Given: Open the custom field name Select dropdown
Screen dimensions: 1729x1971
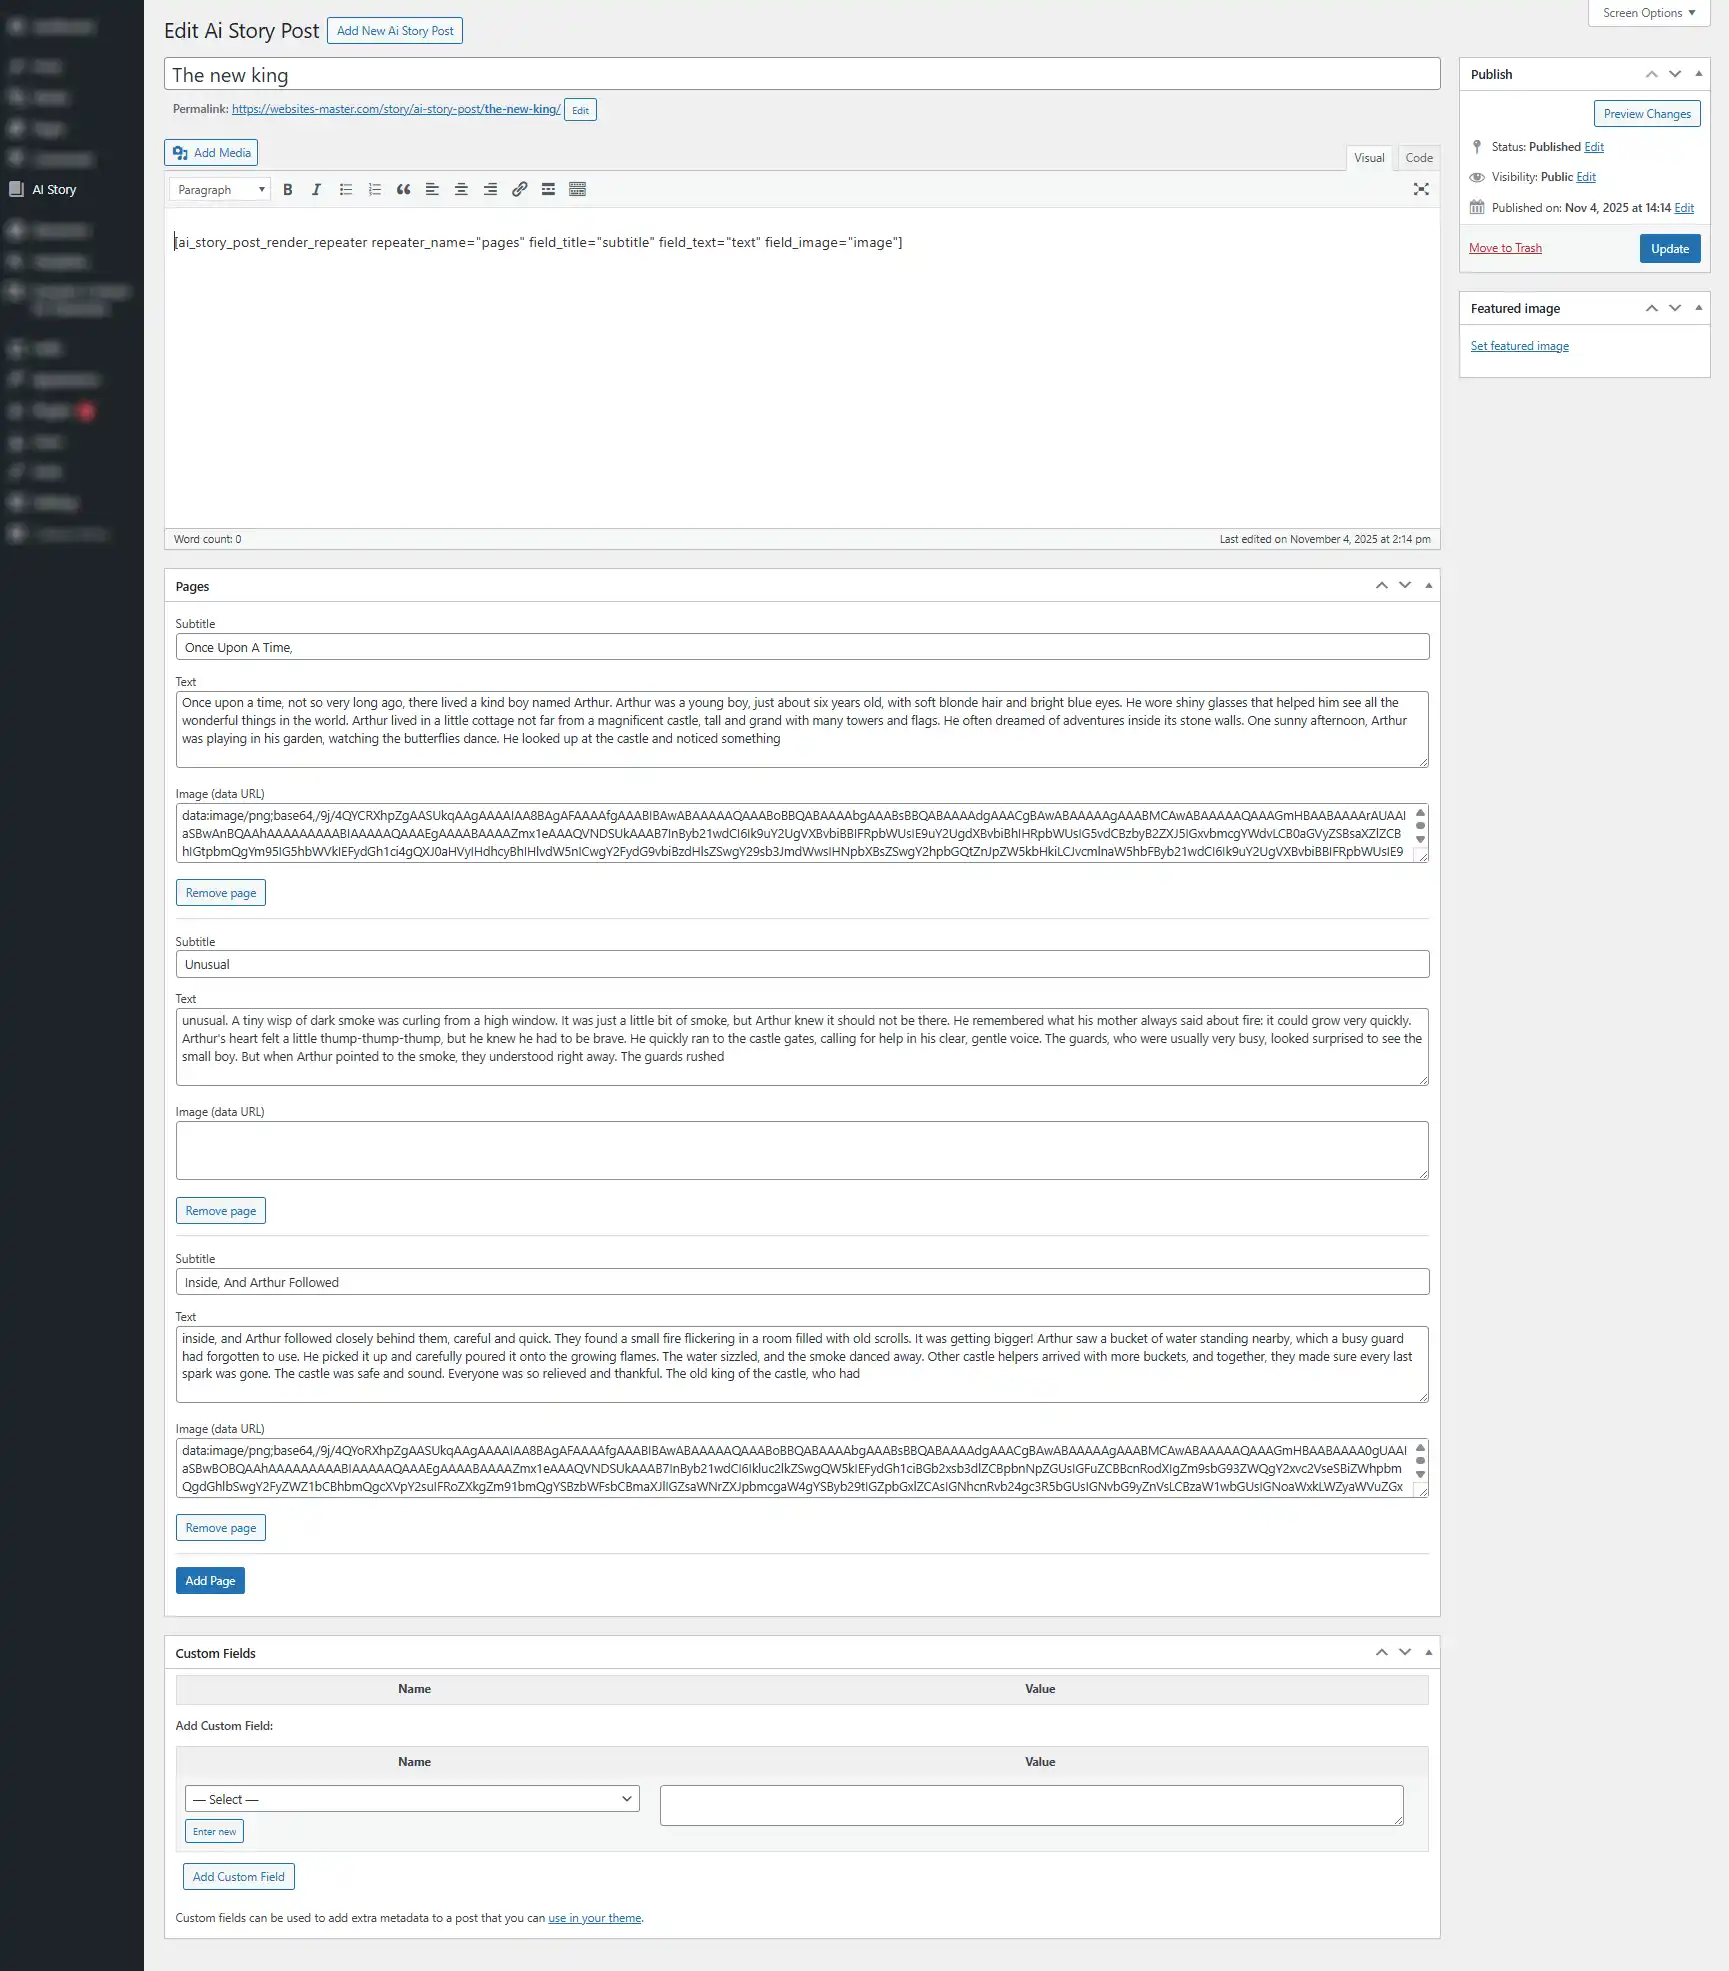Looking at the screenshot, I should [411, 1799].
